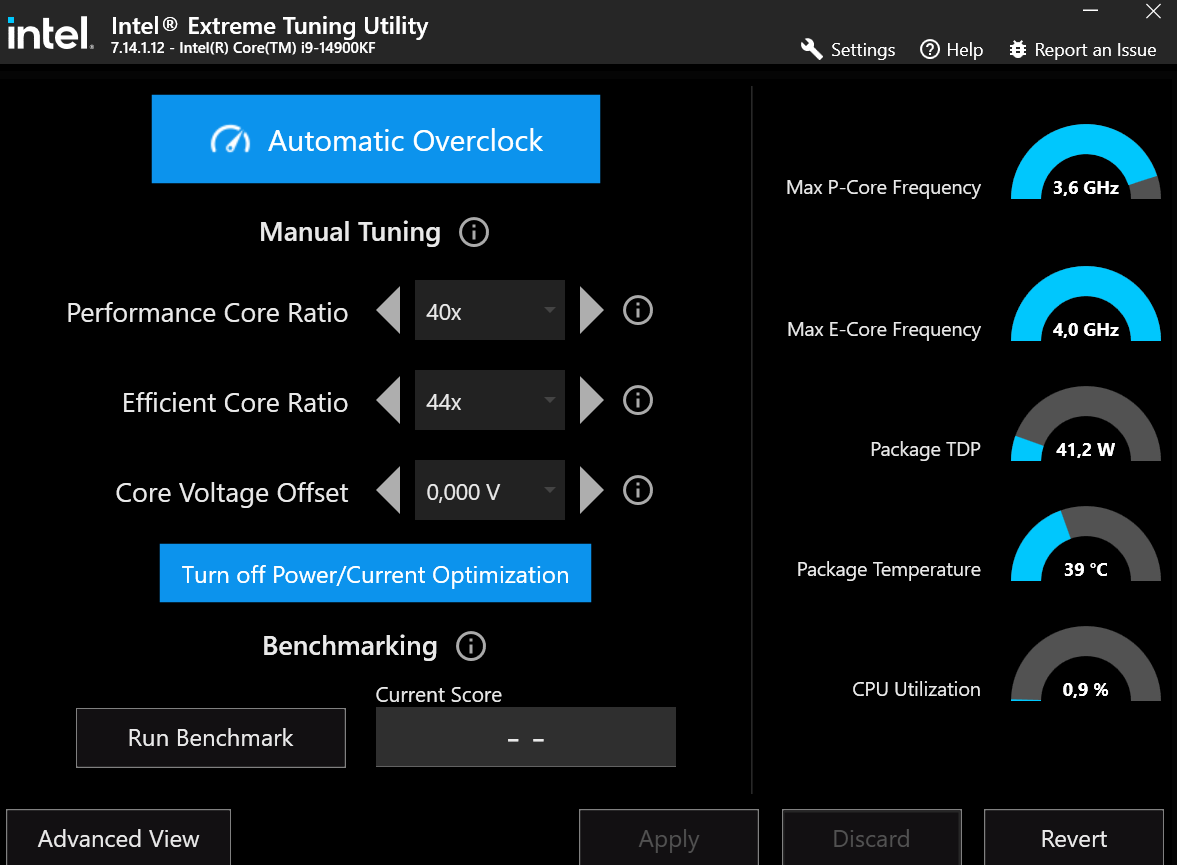Increase Performance Core Ratio with right arrow
This screenshot has height=865, width=1177.
point(592,309)
